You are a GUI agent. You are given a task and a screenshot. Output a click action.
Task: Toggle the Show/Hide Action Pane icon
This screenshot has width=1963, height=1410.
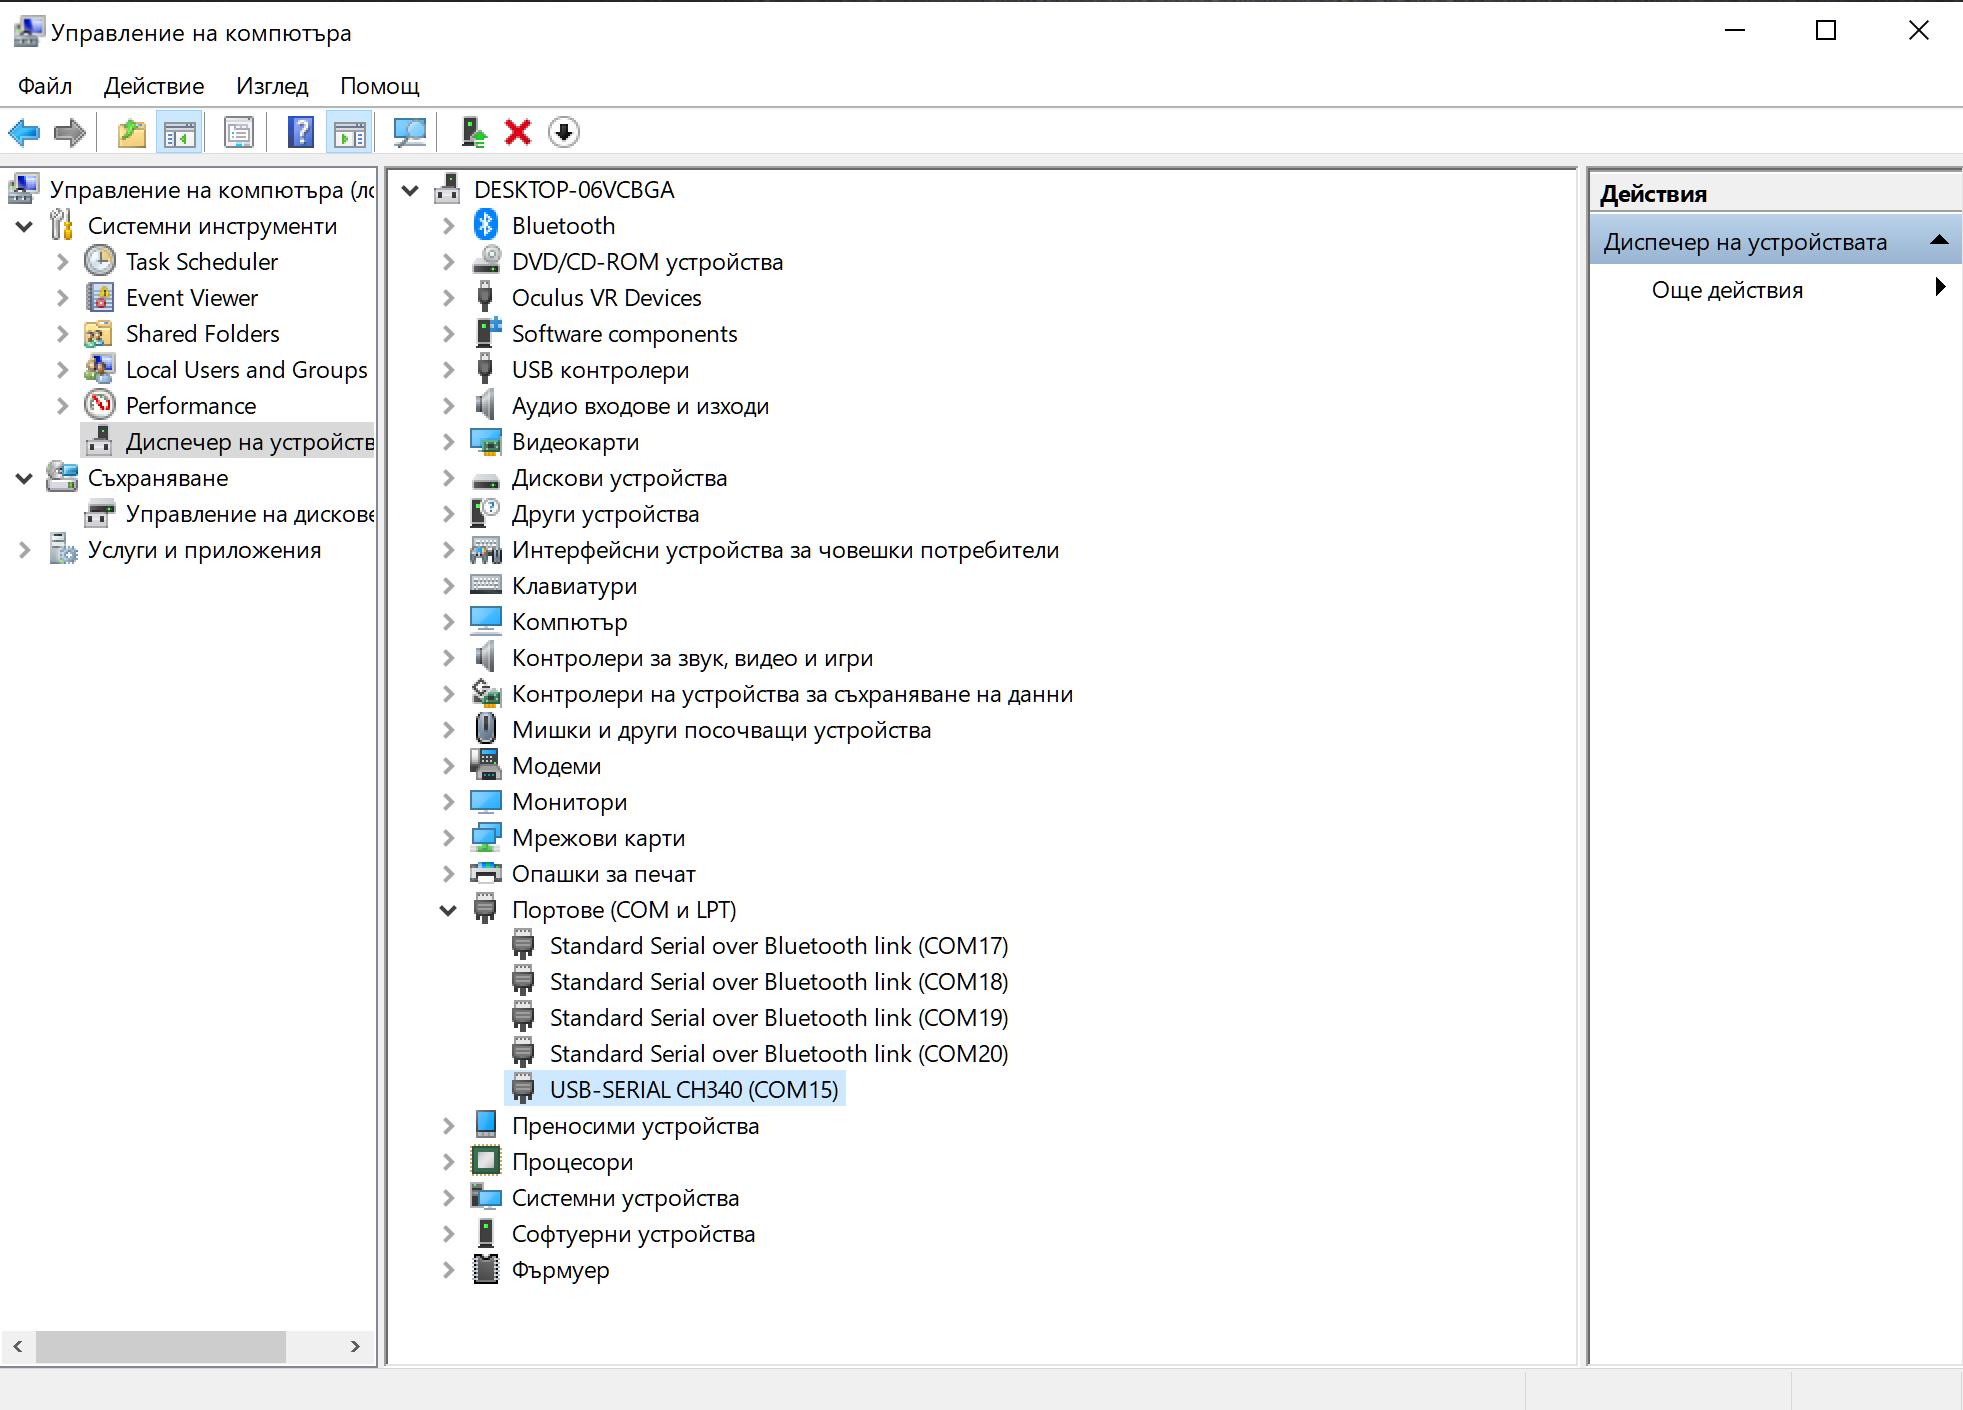(x=350, y=132)
